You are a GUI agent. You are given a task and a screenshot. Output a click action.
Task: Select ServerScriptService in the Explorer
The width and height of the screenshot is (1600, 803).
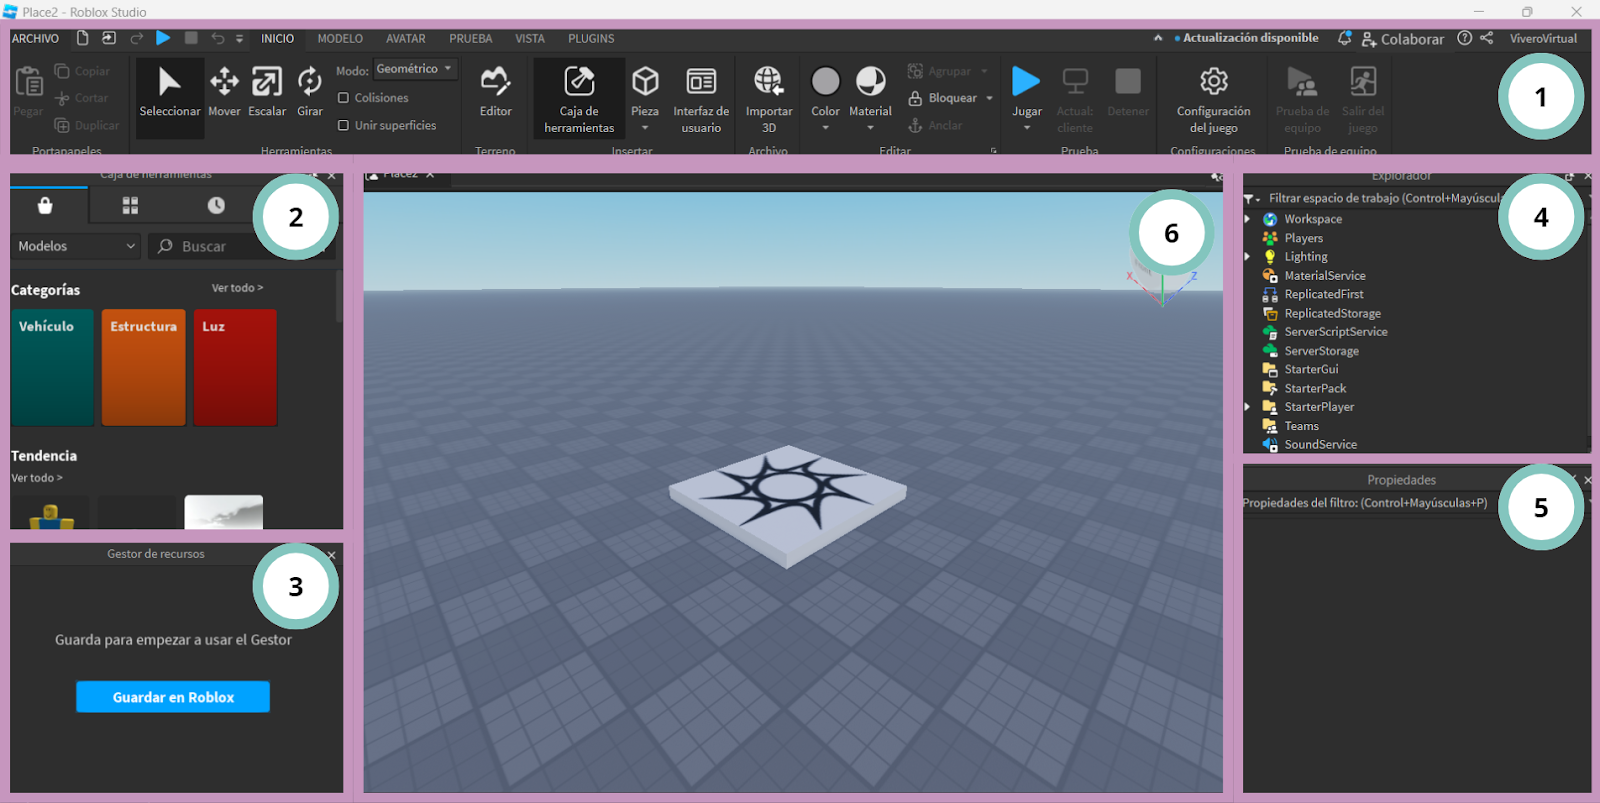pos(1336,332)
